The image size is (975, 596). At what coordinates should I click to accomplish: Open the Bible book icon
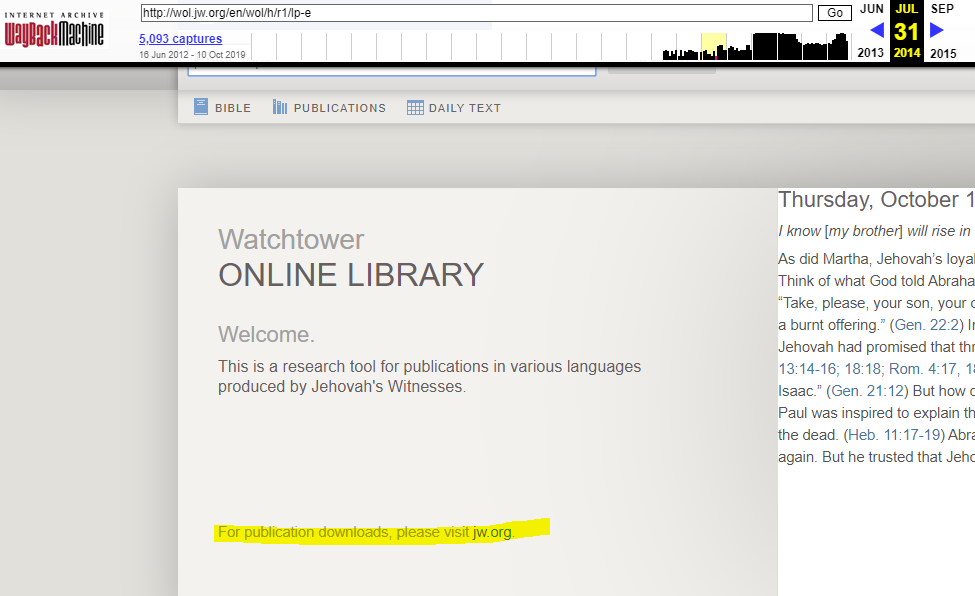pos(201,107)
